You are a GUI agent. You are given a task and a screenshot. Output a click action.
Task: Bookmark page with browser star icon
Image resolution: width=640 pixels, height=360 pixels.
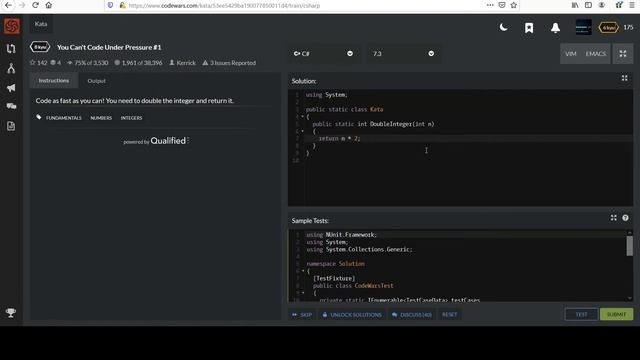[513, 5]
